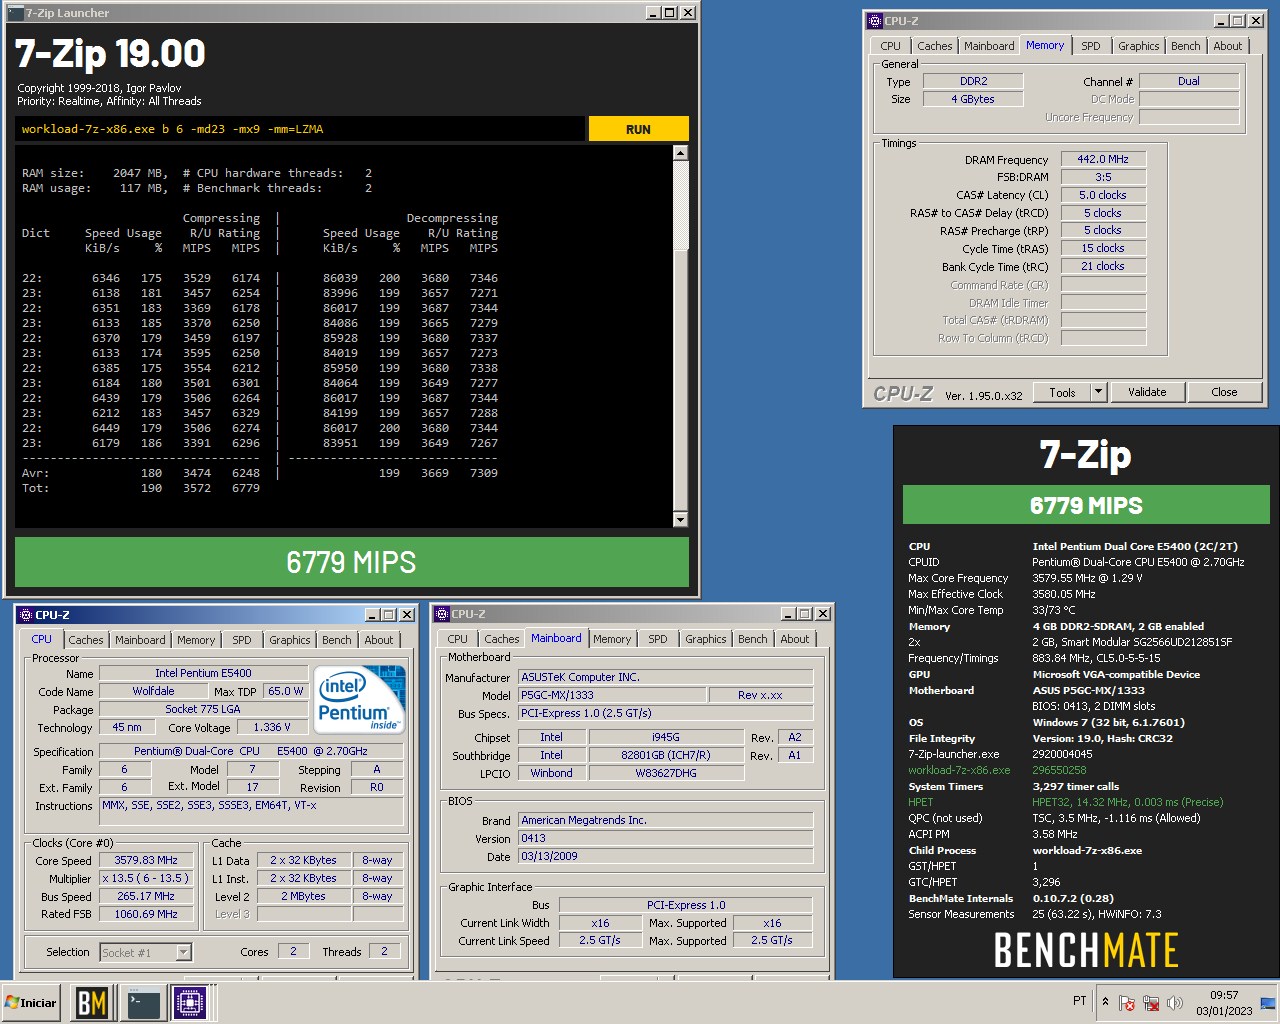Open Caches tab in CPU-Z processor window
Viewport: 1280px width, 1024px height.
click(x=86, y=640)
